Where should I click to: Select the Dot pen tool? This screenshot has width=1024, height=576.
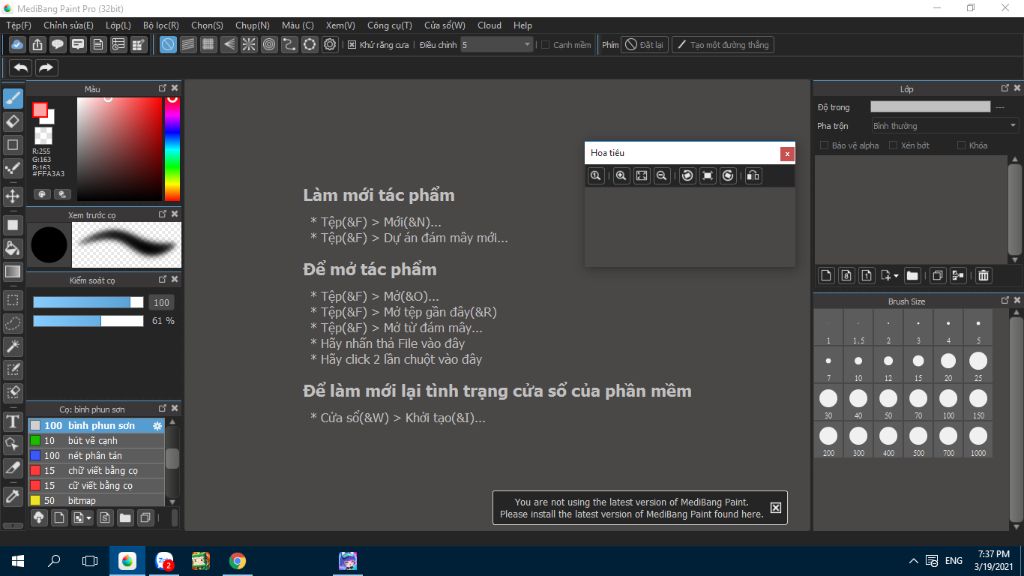[x=12, y=168]
